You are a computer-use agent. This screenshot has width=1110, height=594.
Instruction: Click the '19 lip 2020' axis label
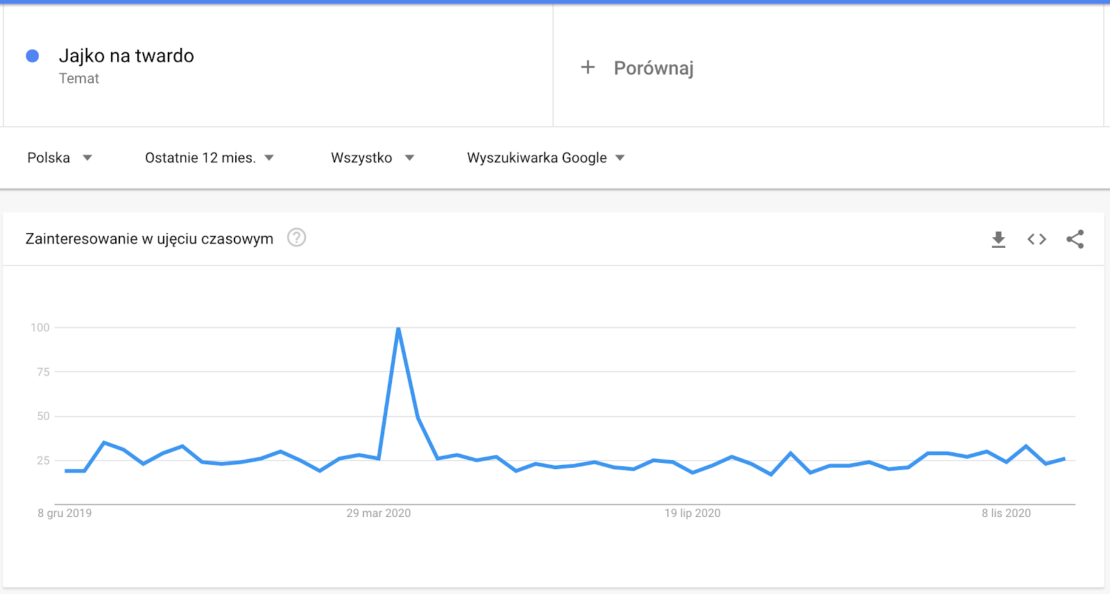[693, 513]
